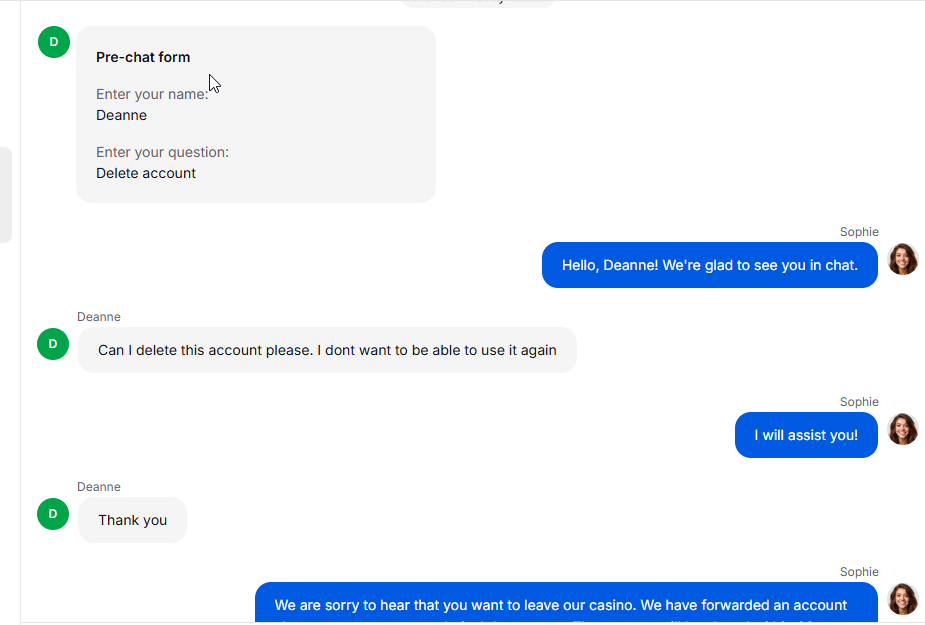Click the We are sorry to hear message
The width and height of the screenshot is (925, 625).
(566, 603)
